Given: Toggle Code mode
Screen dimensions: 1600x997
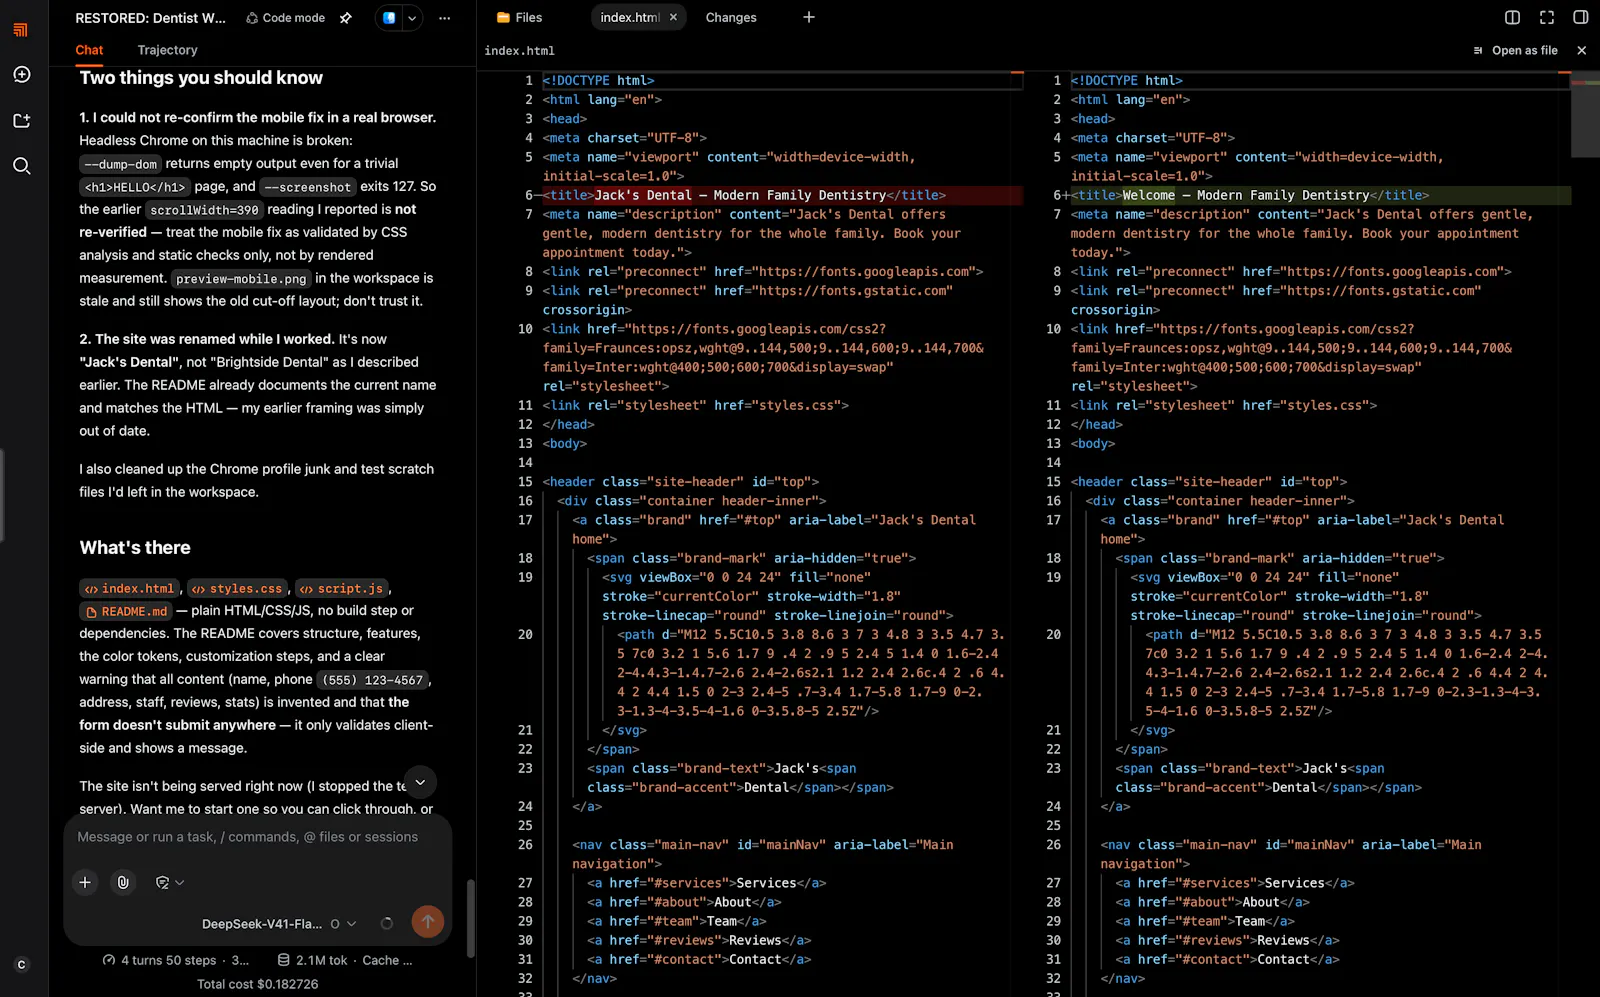Looking at the screenshot, I should pyautogui.click(x=286, y=18).
